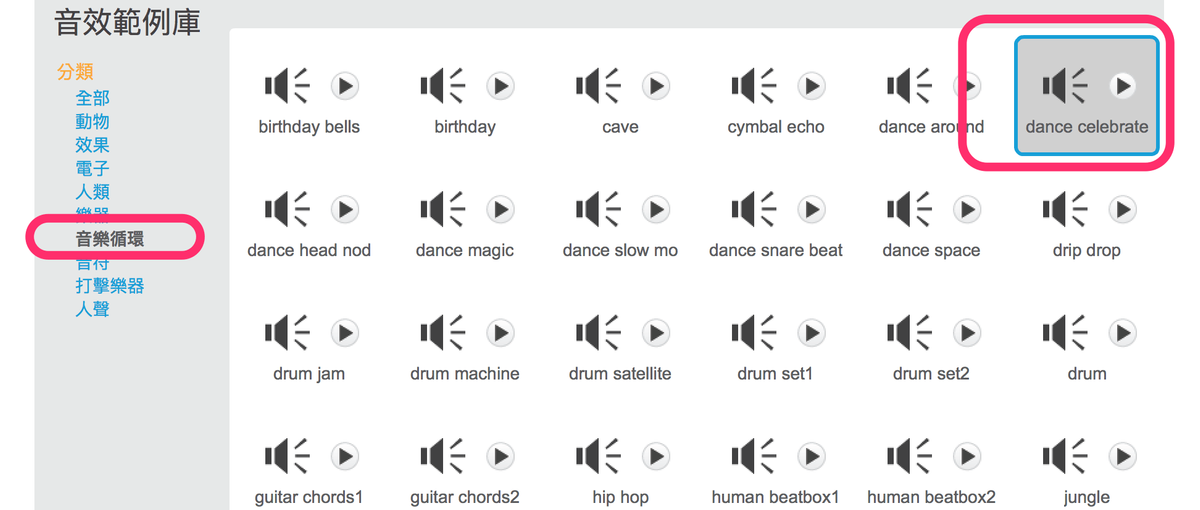This screenshot has width=1200, height=510.
Task: Show the 效果 sound category
Action: coord(93,145)
